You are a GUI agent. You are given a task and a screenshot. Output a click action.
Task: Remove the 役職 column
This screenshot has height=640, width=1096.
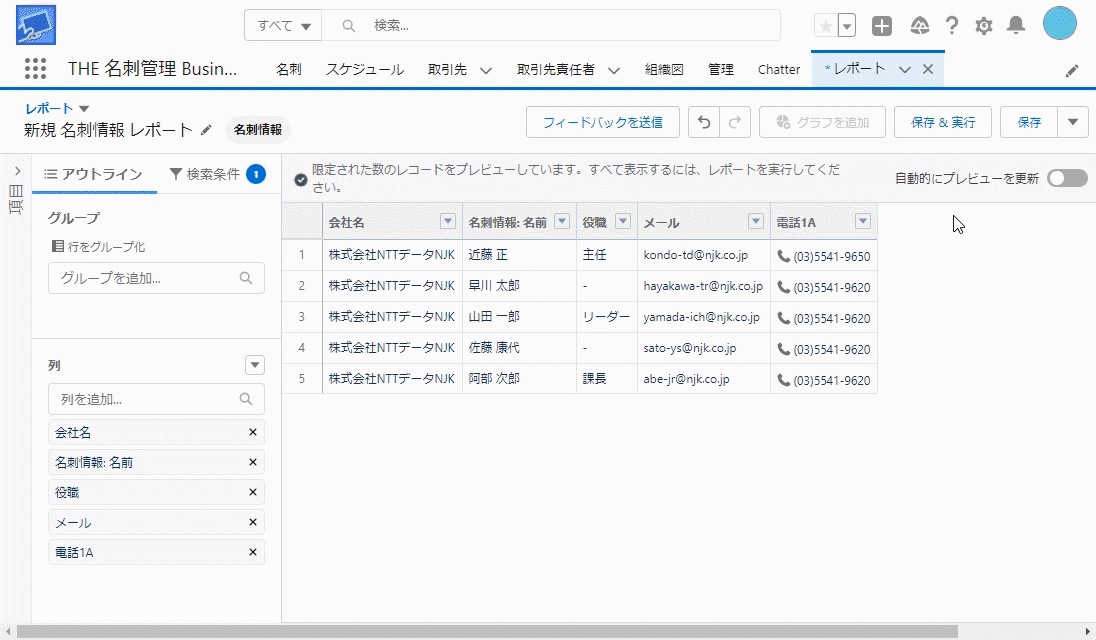pos(253,493)
